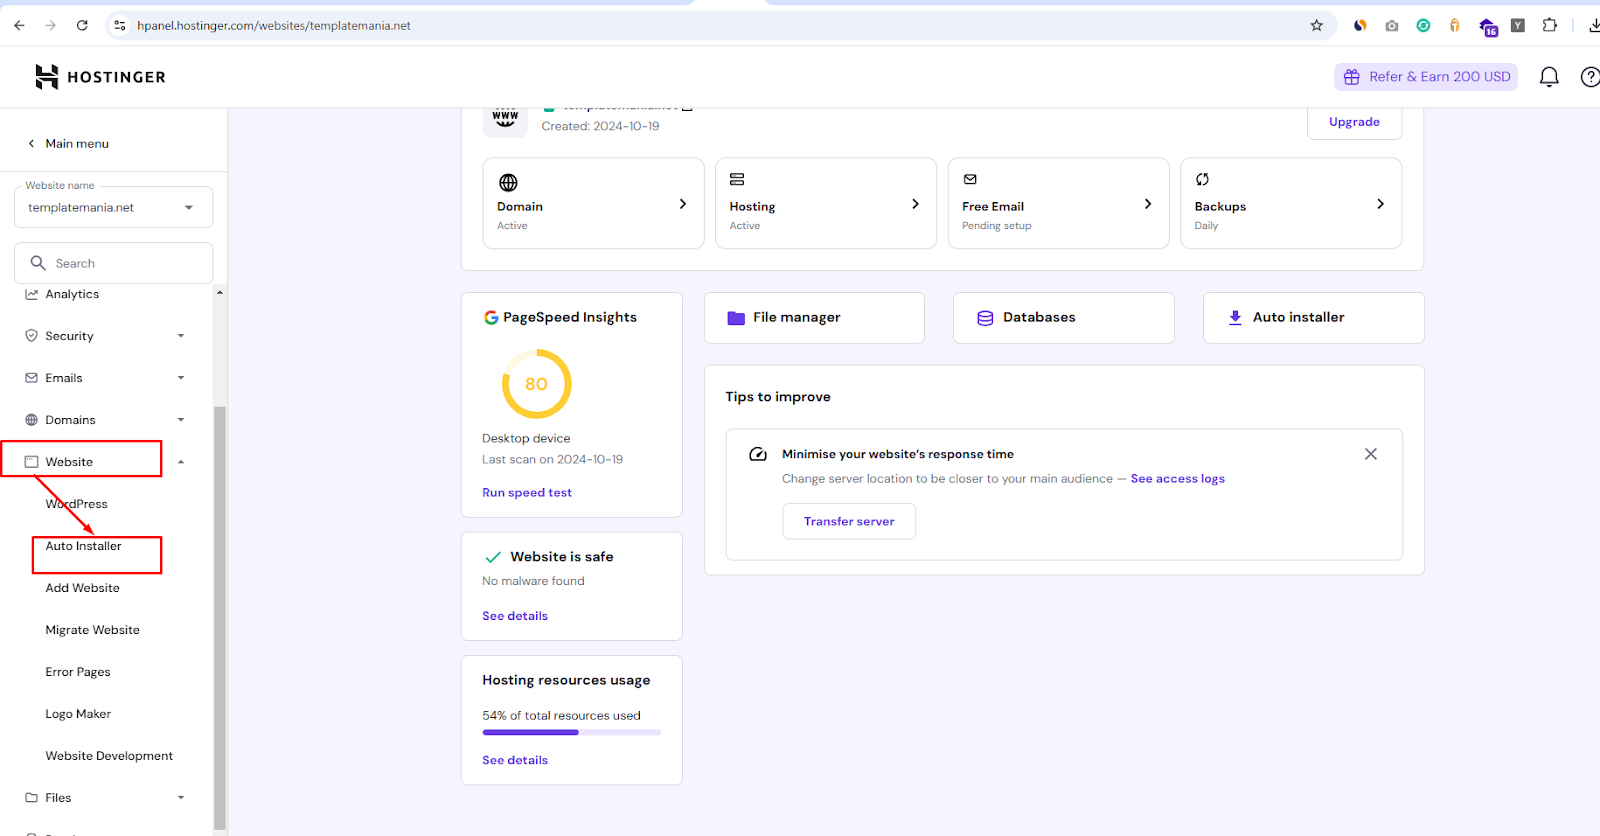Open the notifications bell

1549,77
